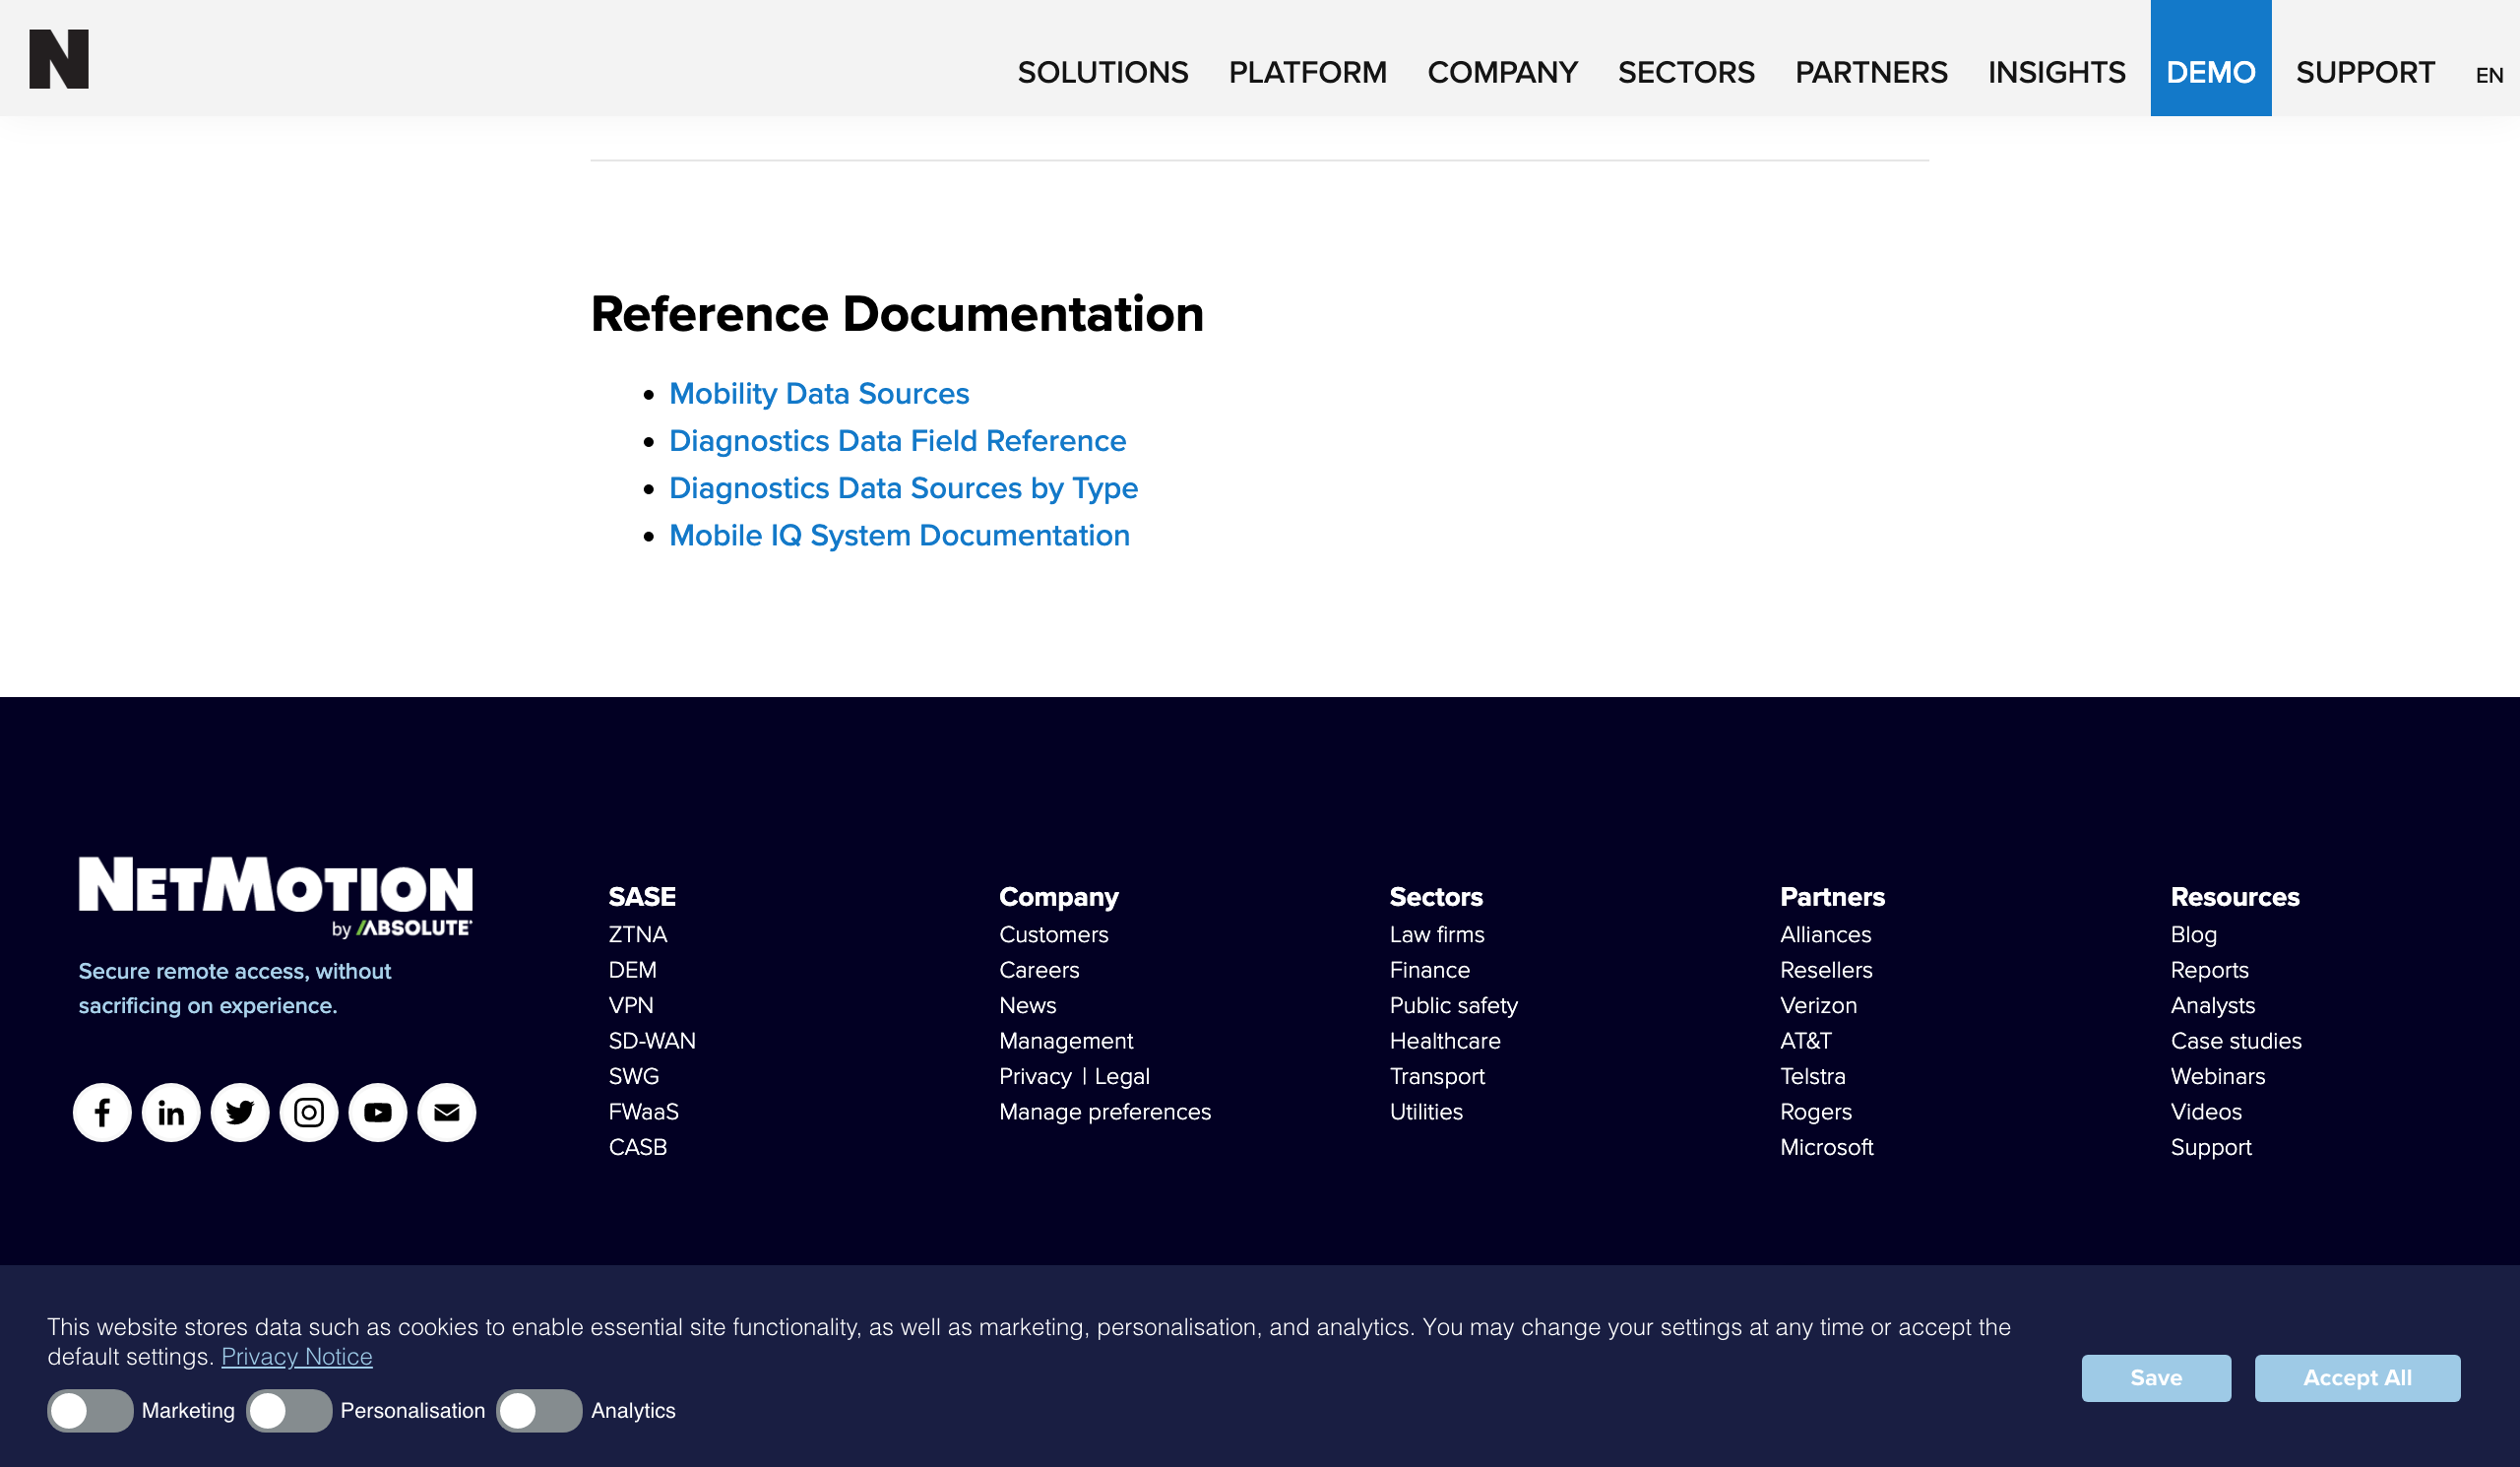Open the Healthcare footer link
The width and height of the screenshot is (2520, 1467).
[1445, 1041]
